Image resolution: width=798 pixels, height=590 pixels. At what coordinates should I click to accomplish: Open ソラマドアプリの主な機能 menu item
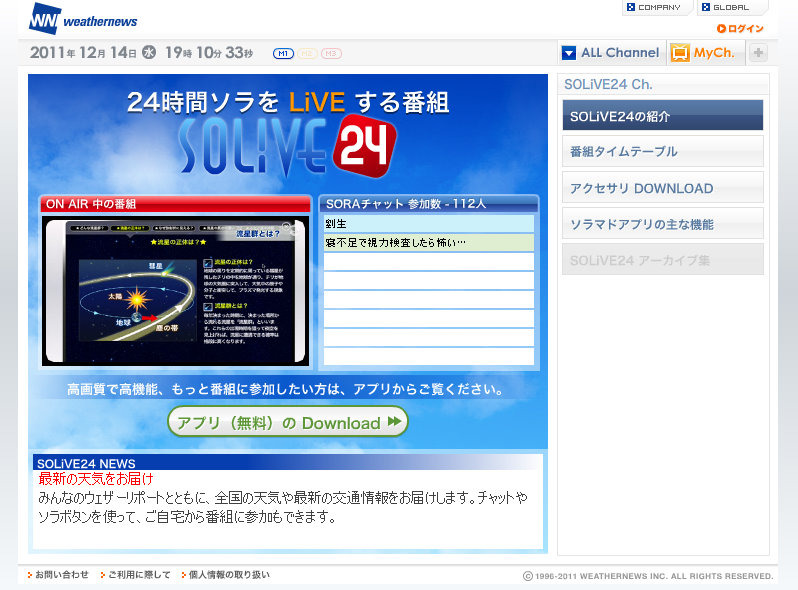point(663,223)
